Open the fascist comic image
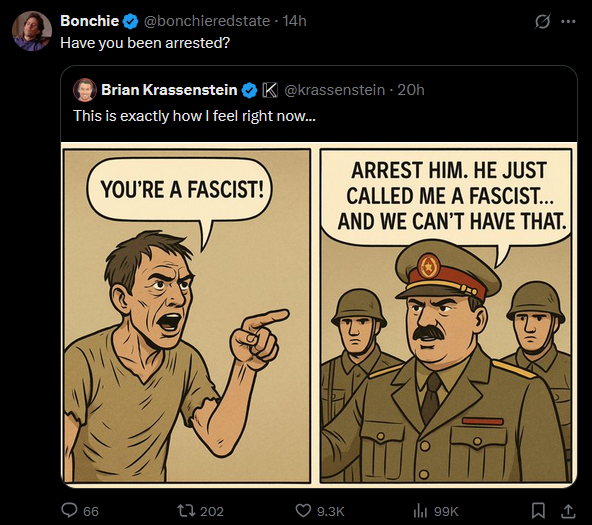 (319, 315)
